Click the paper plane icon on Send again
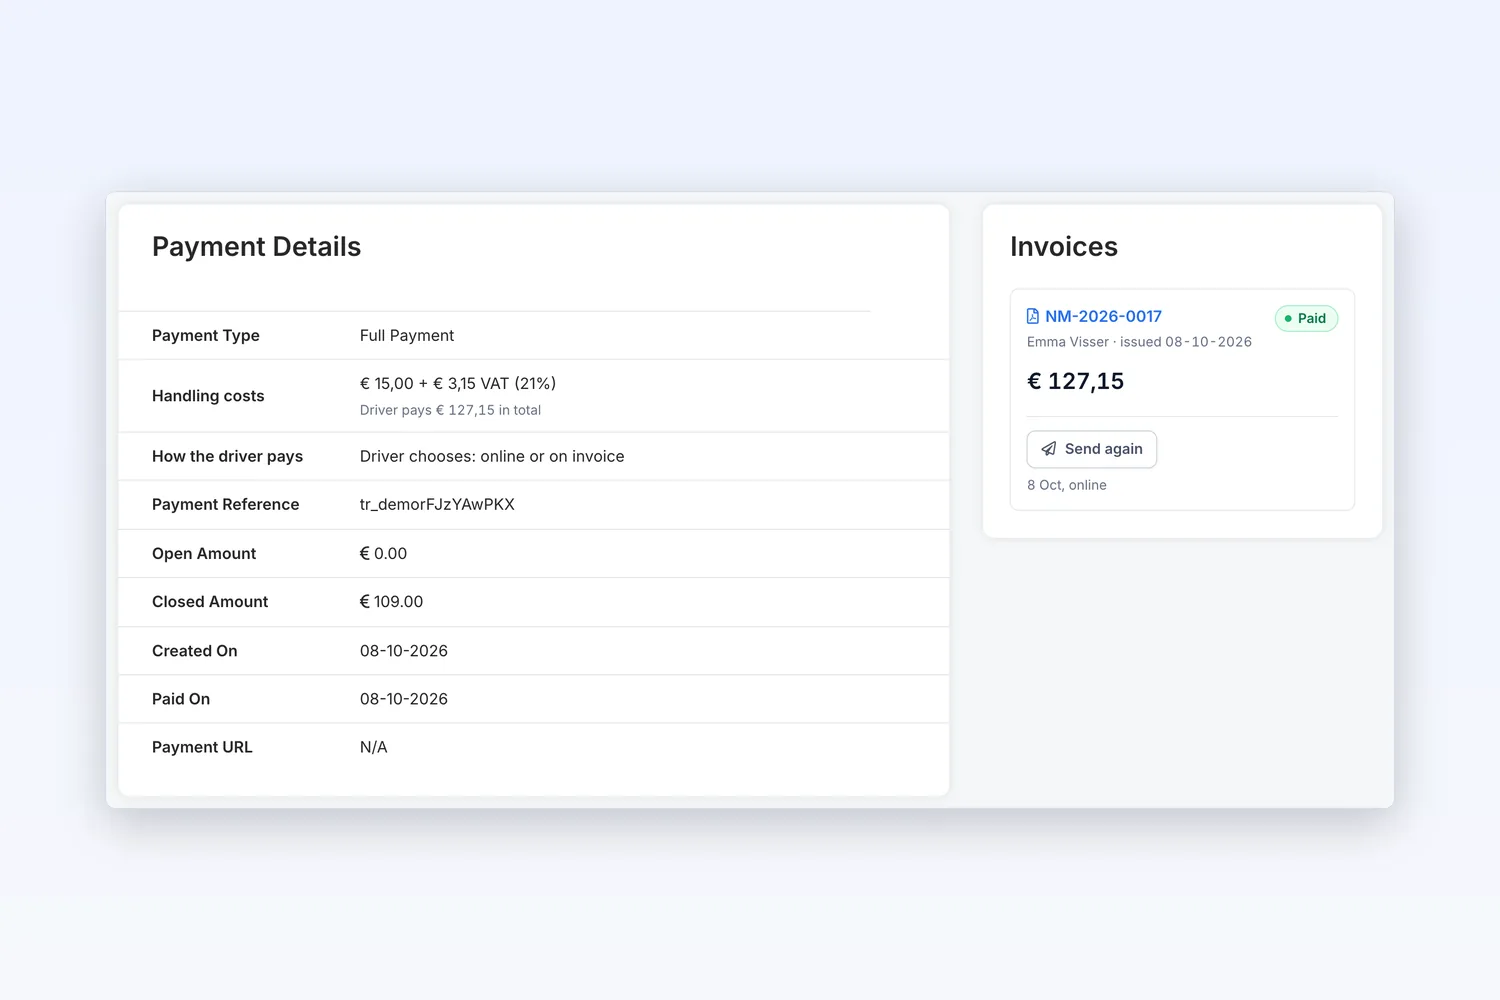 point(1049,449)
